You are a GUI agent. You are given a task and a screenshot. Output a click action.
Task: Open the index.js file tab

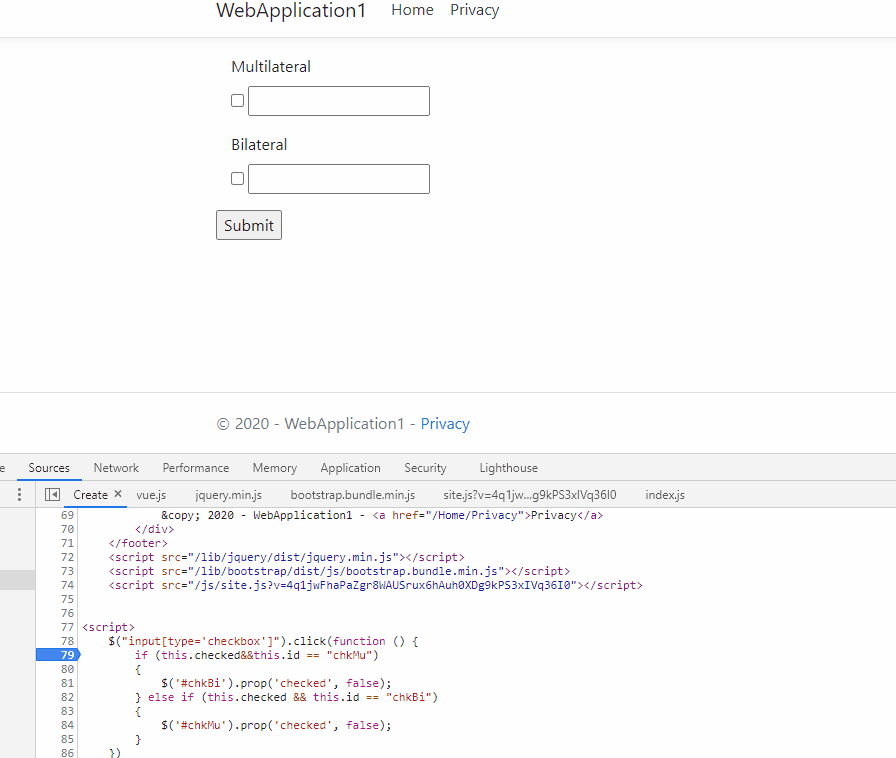pyautogui.click(x=665, y=495)
